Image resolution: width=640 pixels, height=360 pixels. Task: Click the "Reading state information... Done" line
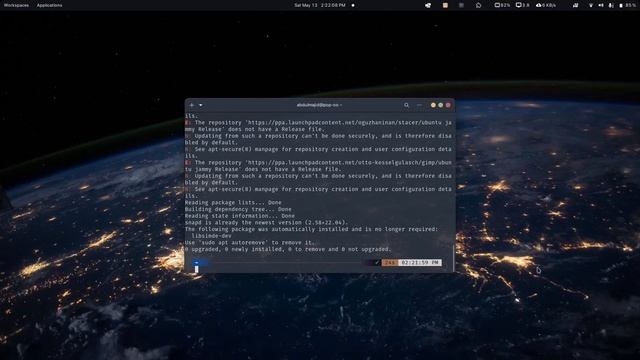240,216
